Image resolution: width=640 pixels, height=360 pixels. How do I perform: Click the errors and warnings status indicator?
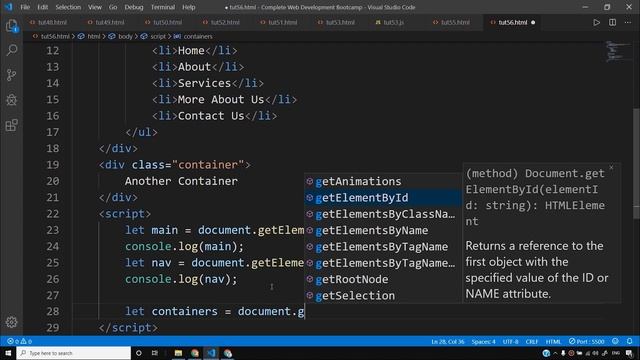coord(19,341)
